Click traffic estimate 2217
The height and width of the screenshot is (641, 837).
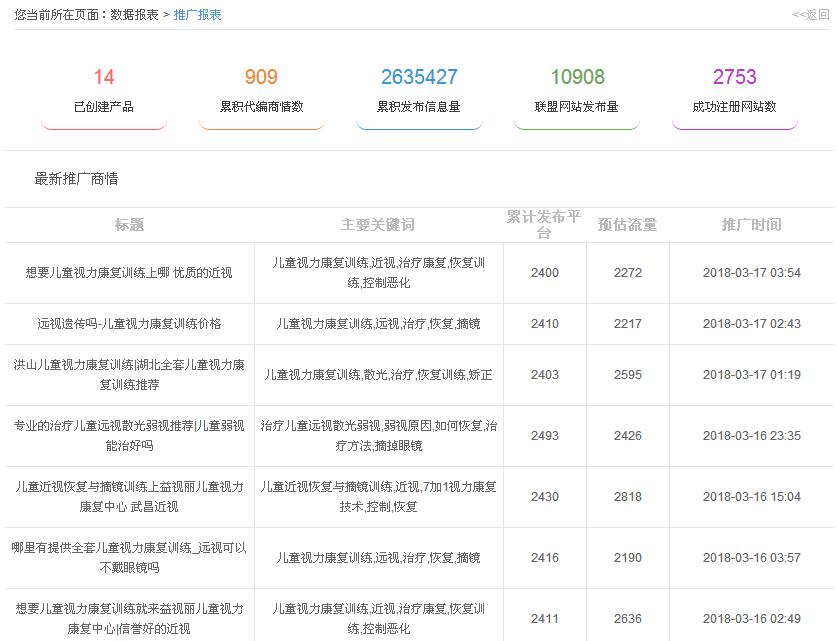[628, 323]
